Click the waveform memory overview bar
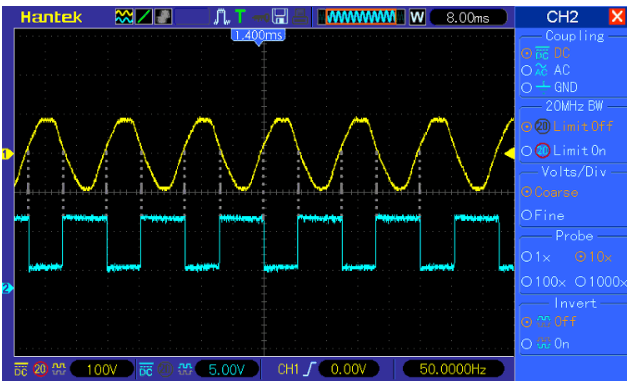This screenshot has width=631, height=387. [x=361, y=17]
